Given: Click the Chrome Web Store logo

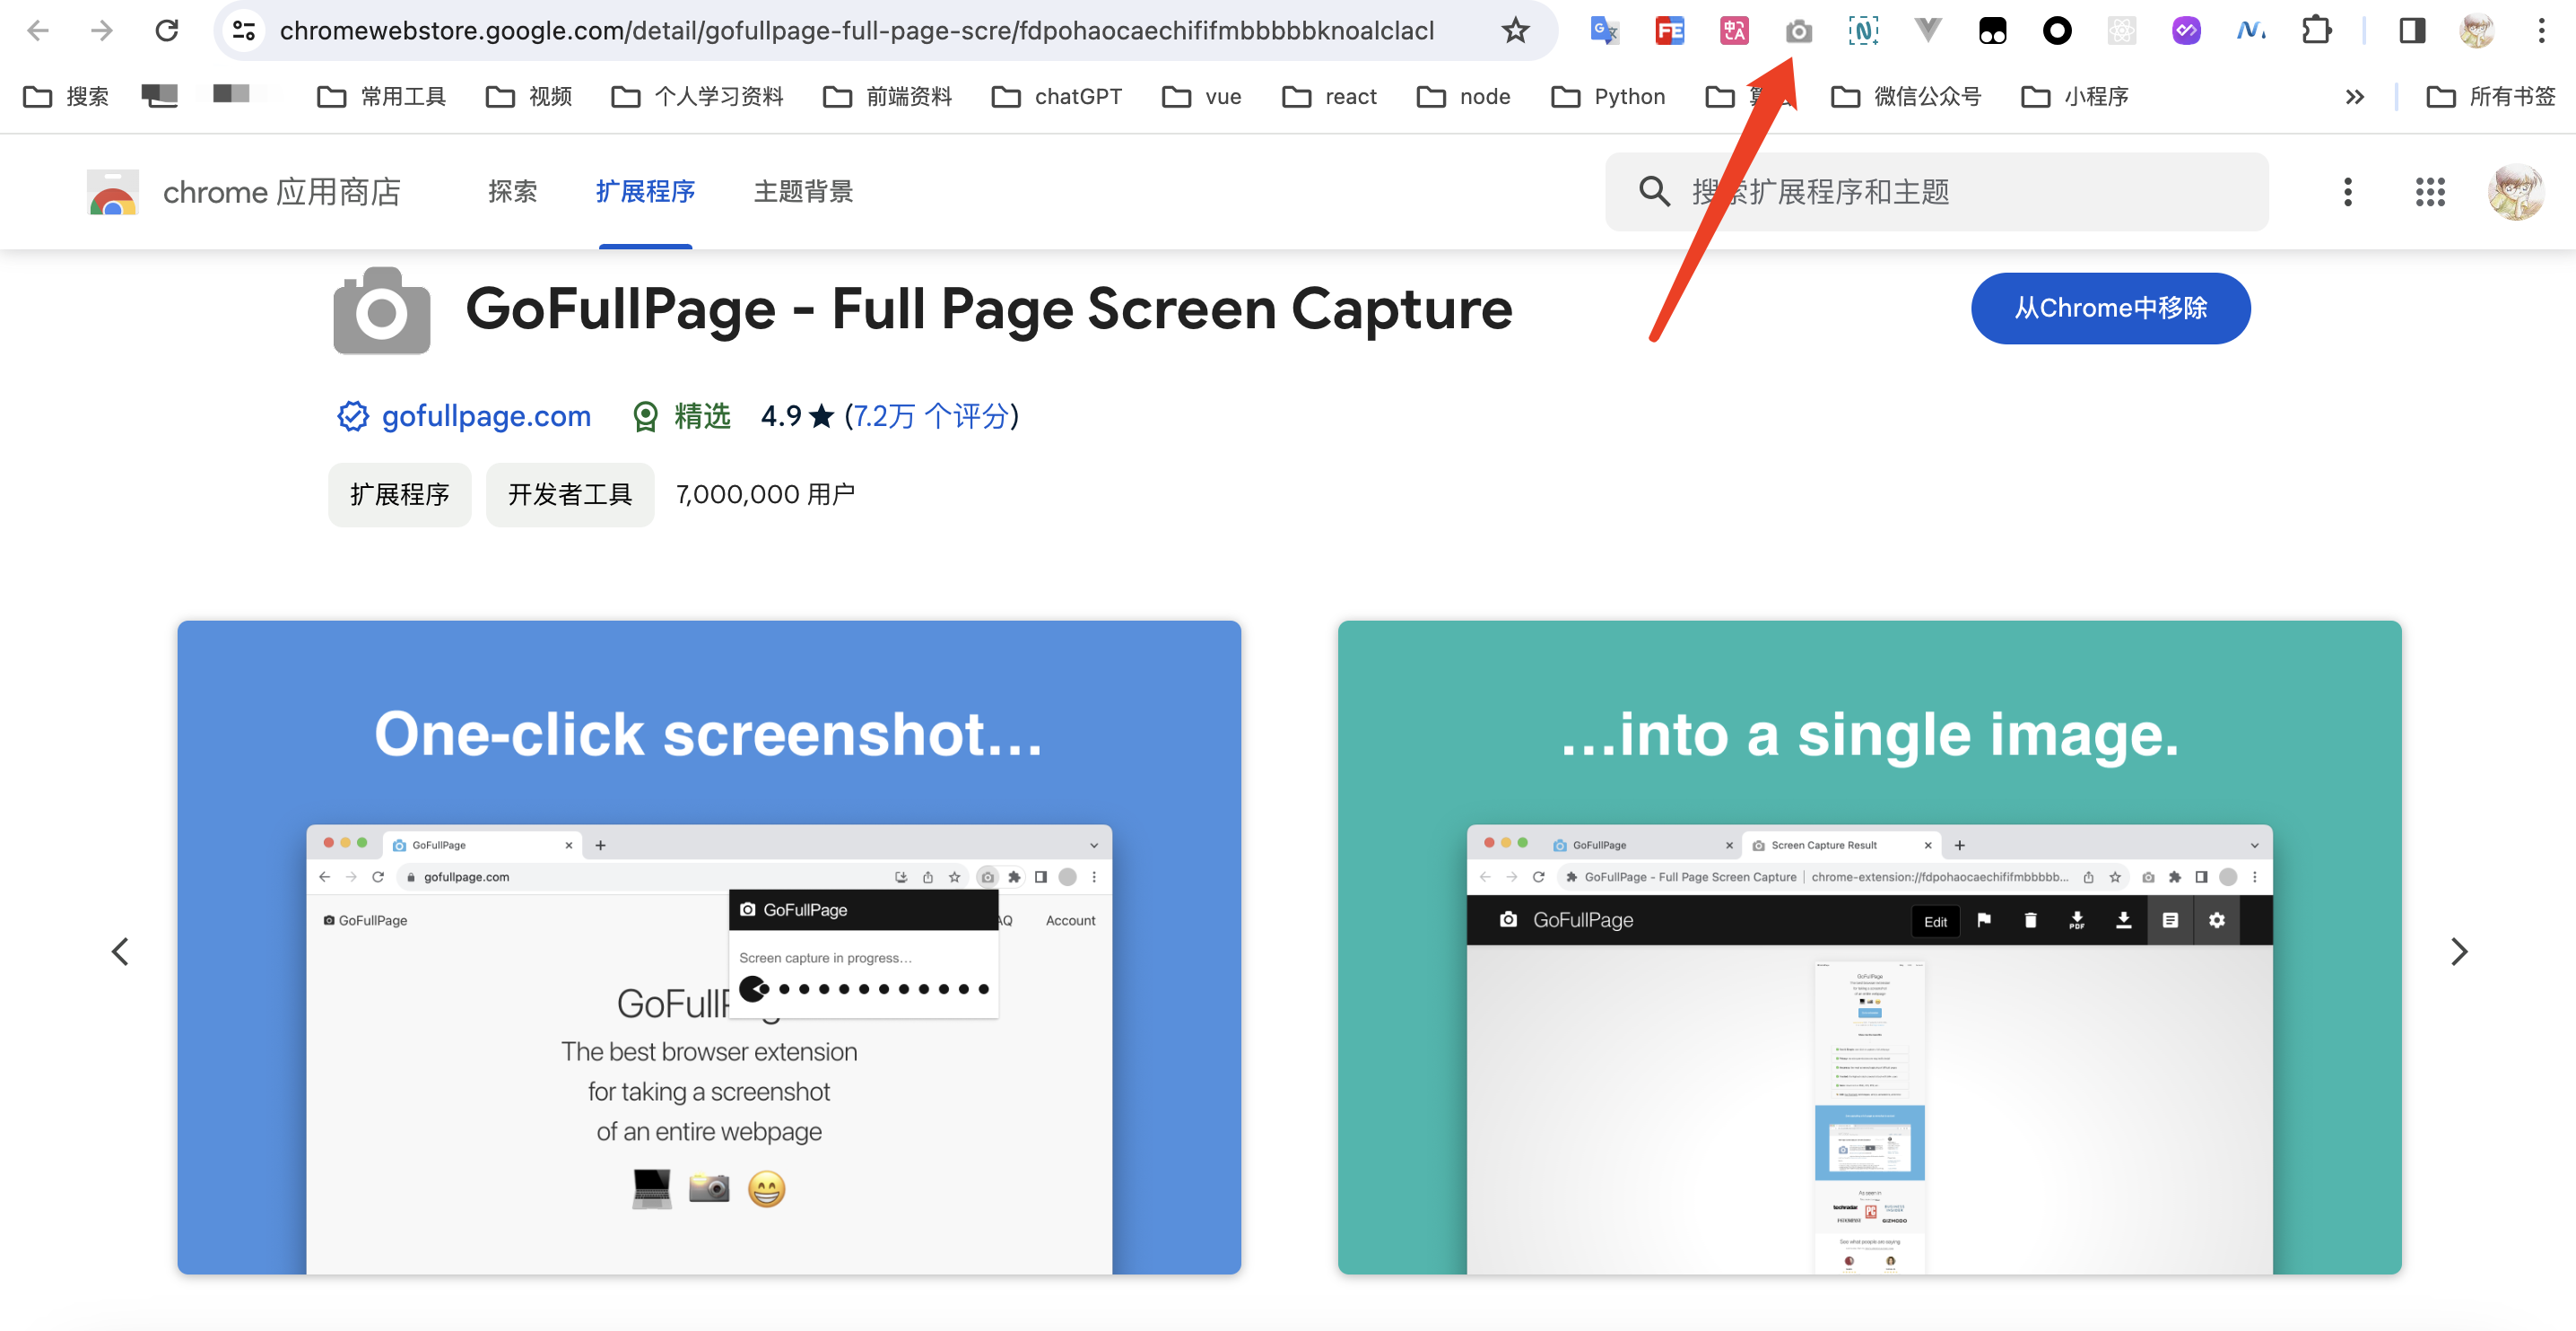Looking at the screenshot, I should pyautogui.click(x=113, y=192).
